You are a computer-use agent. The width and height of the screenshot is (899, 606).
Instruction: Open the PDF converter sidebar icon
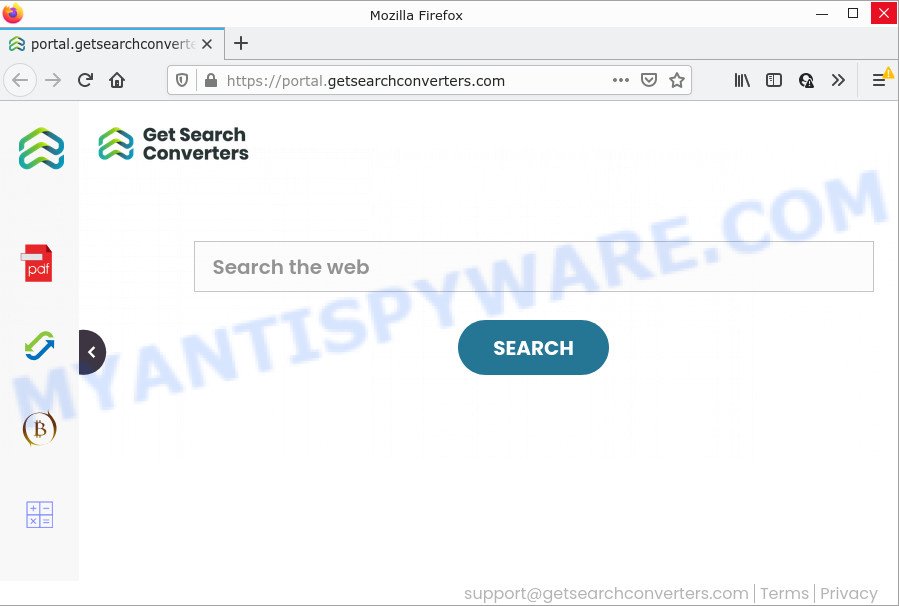coord(38,263)
